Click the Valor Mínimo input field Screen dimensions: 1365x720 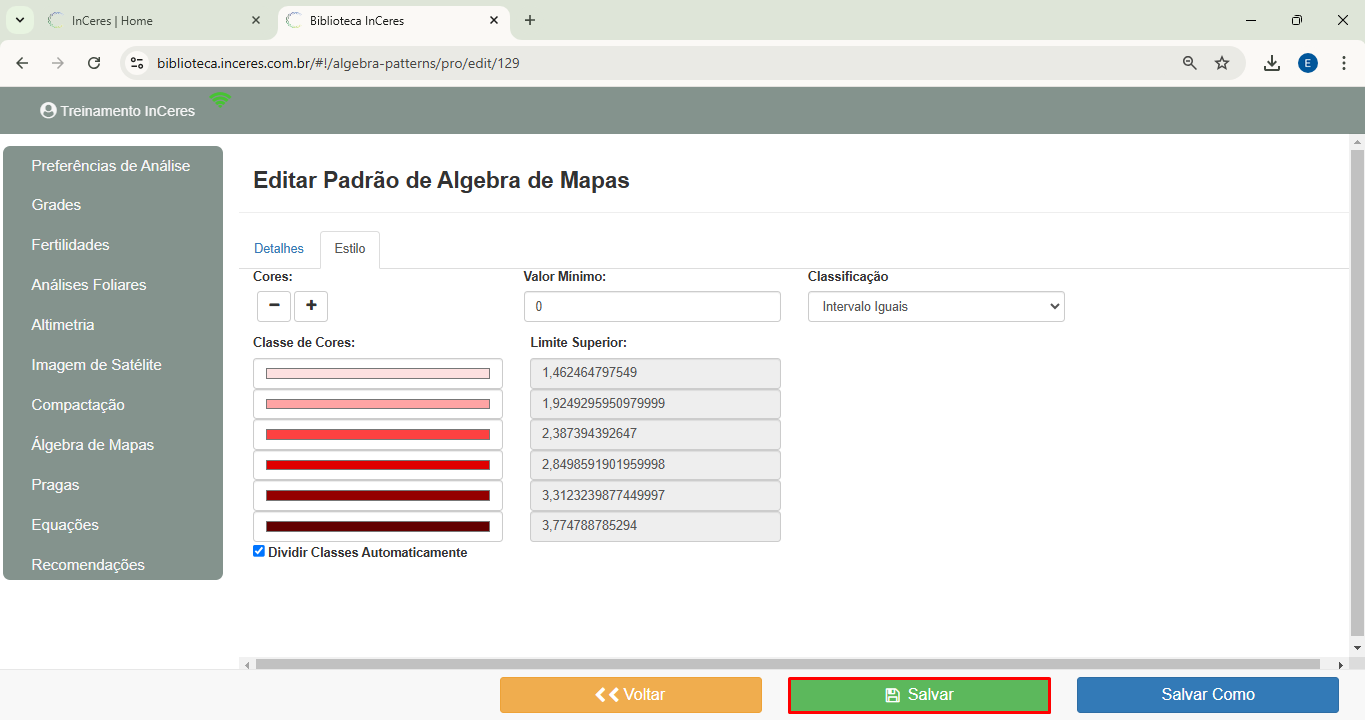[x=652, y=307]
